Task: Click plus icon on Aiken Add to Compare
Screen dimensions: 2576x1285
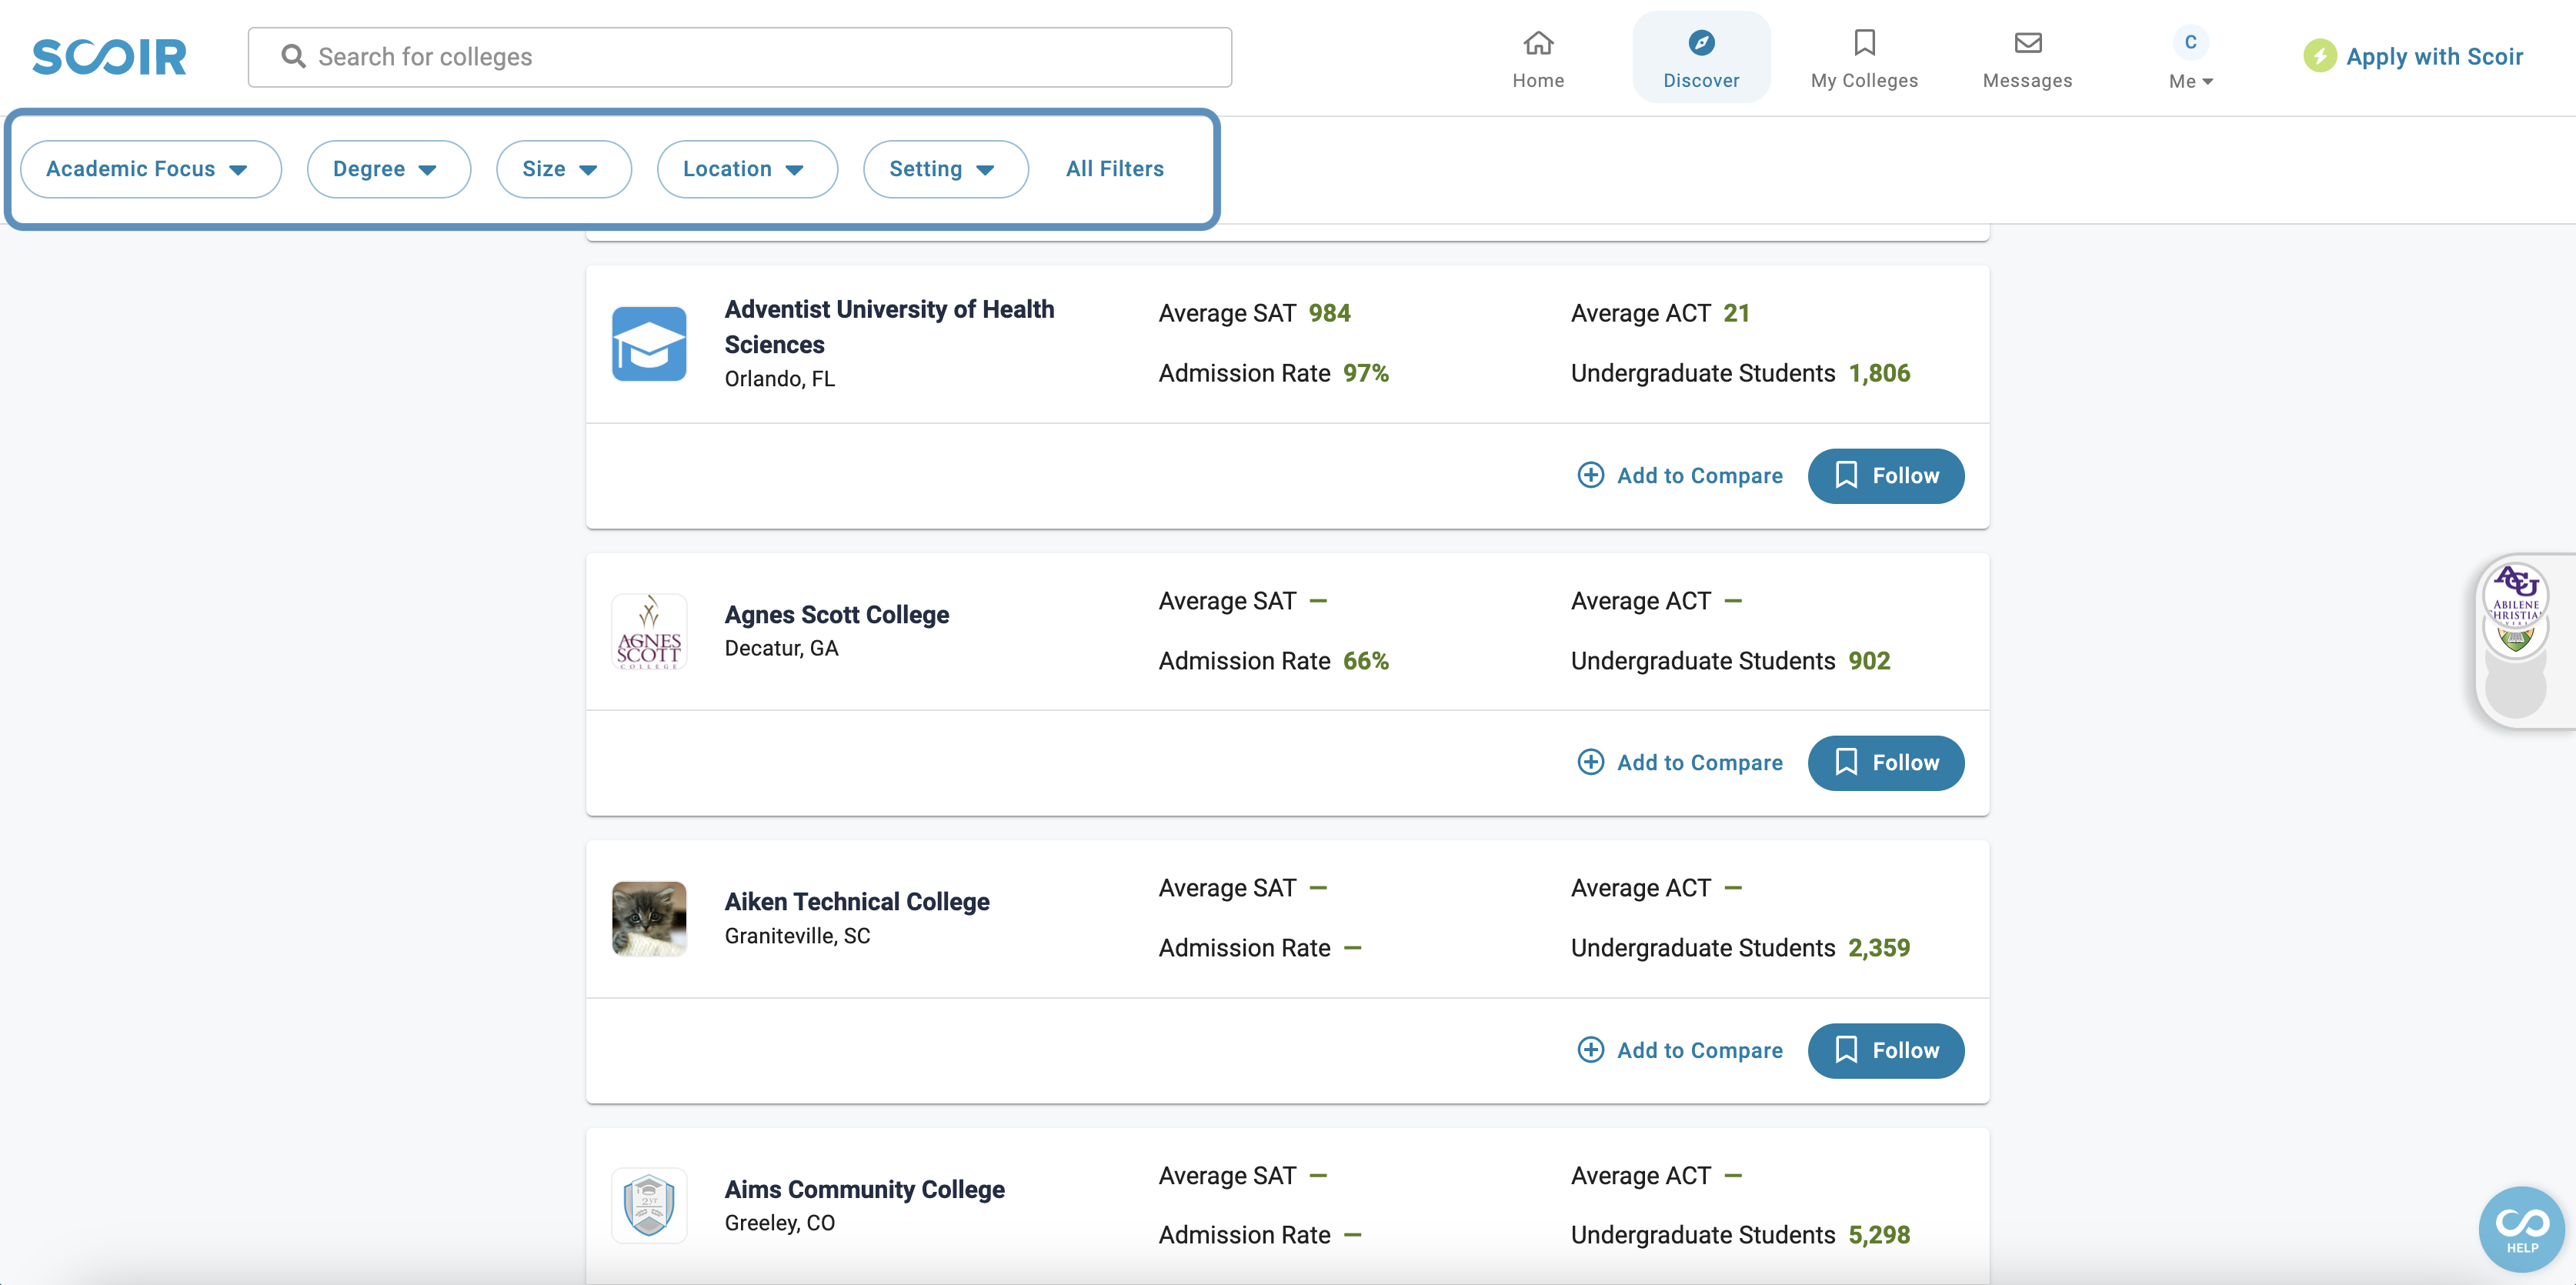Action: (x=1590, y=1049)
